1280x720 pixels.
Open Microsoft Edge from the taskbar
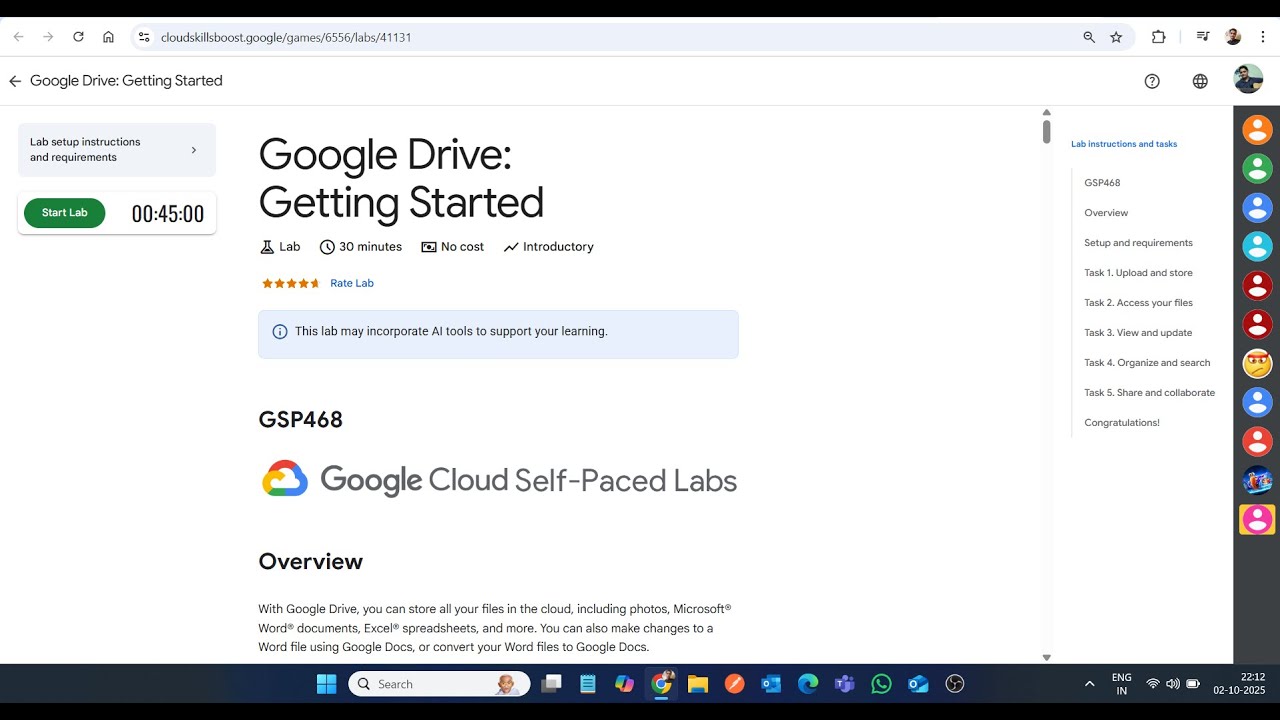[808, 684]
